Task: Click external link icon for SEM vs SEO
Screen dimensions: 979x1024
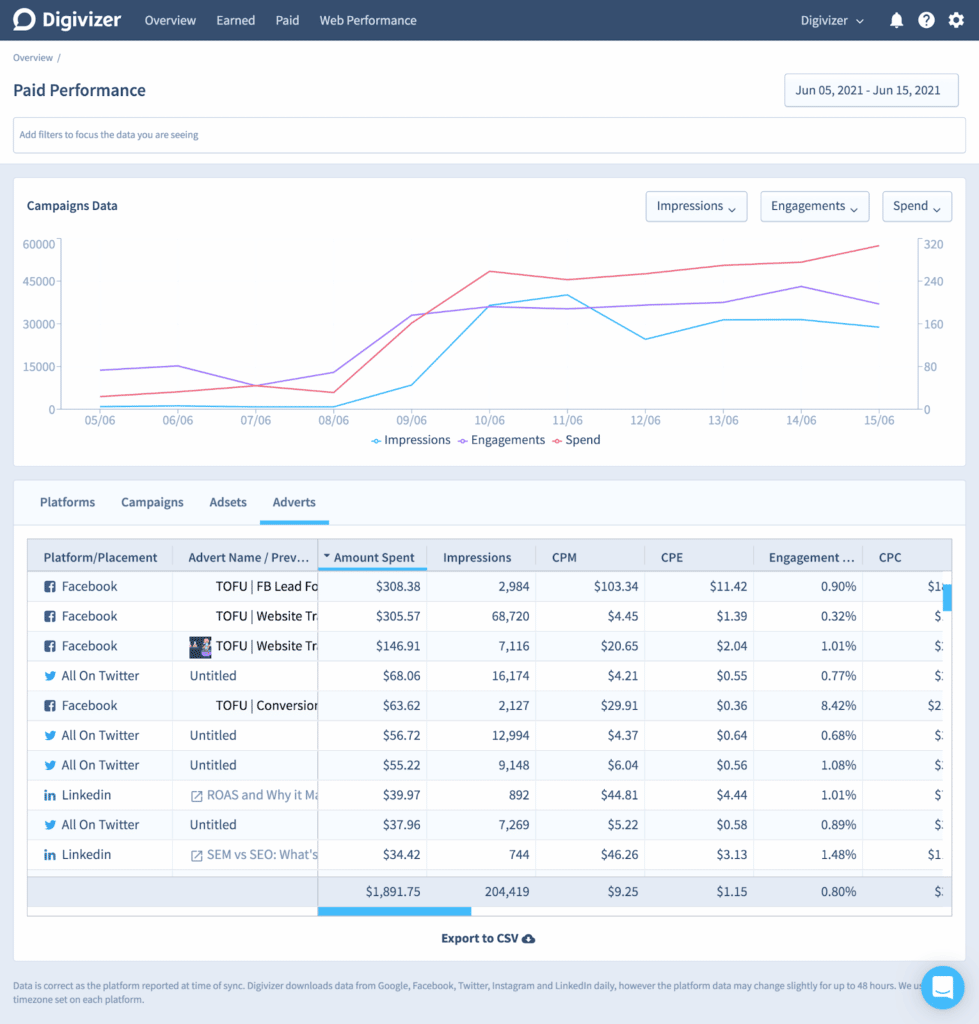Action: click(197, 855)
